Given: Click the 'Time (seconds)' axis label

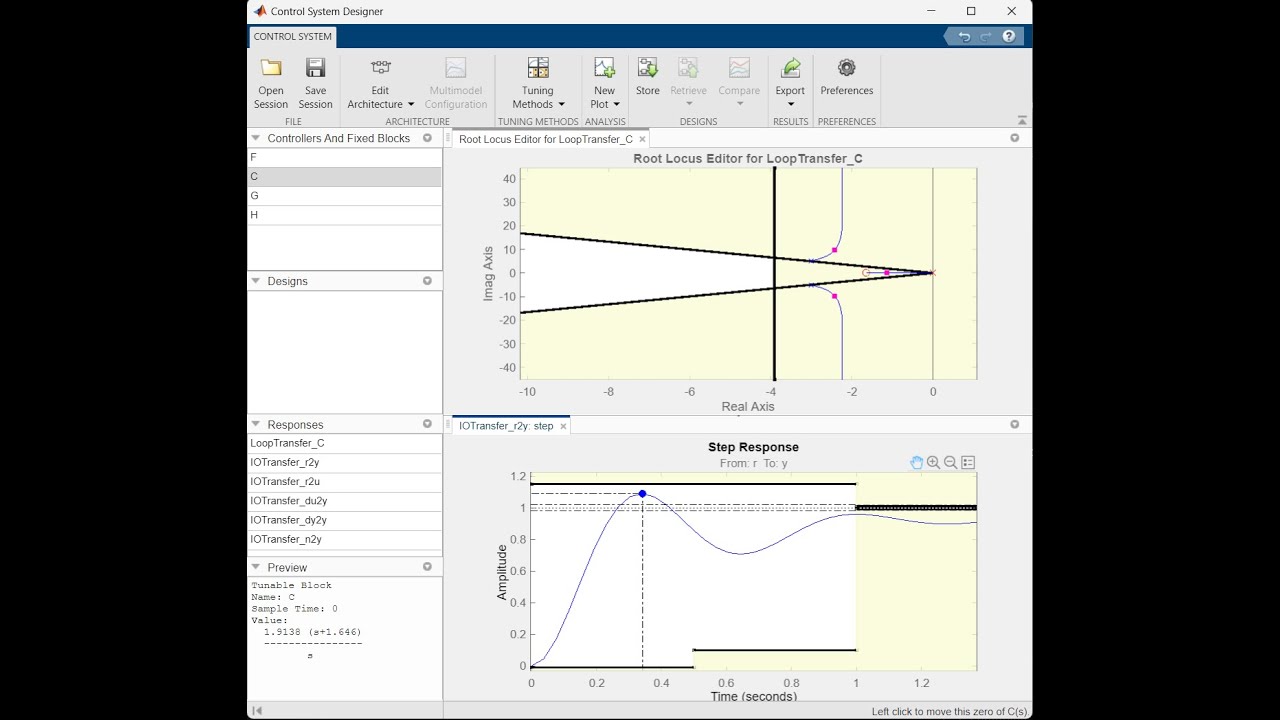Looking at the screenshot, I should tap(754, 696).
